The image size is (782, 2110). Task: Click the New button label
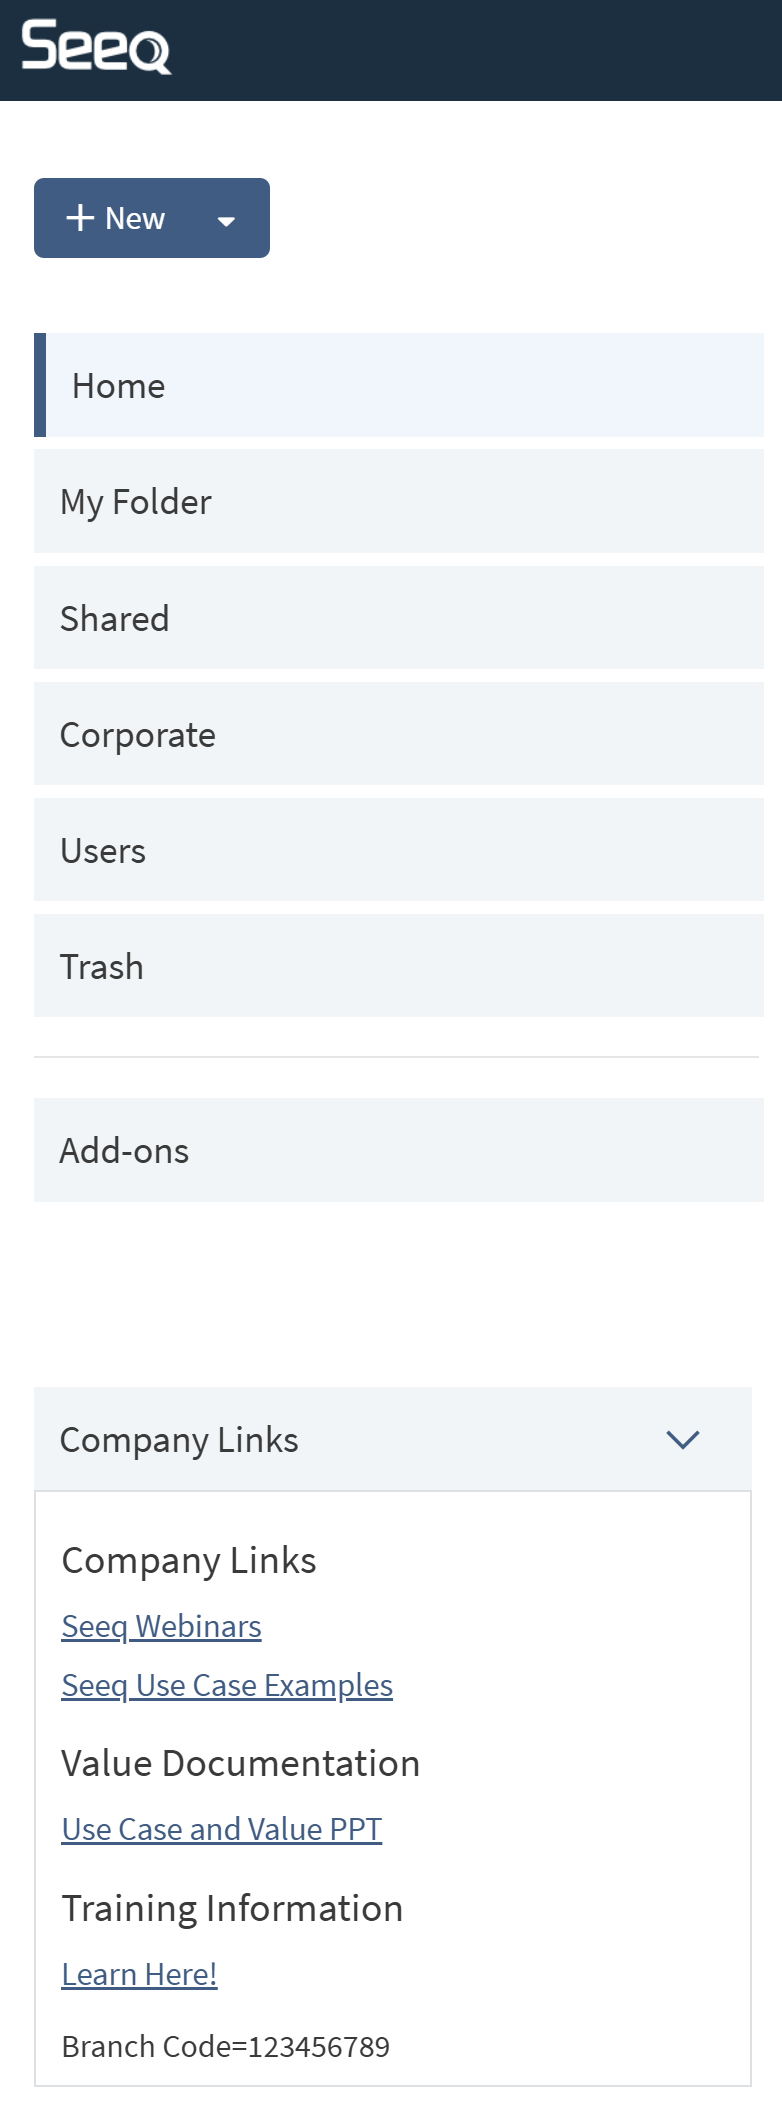[135, 219]
